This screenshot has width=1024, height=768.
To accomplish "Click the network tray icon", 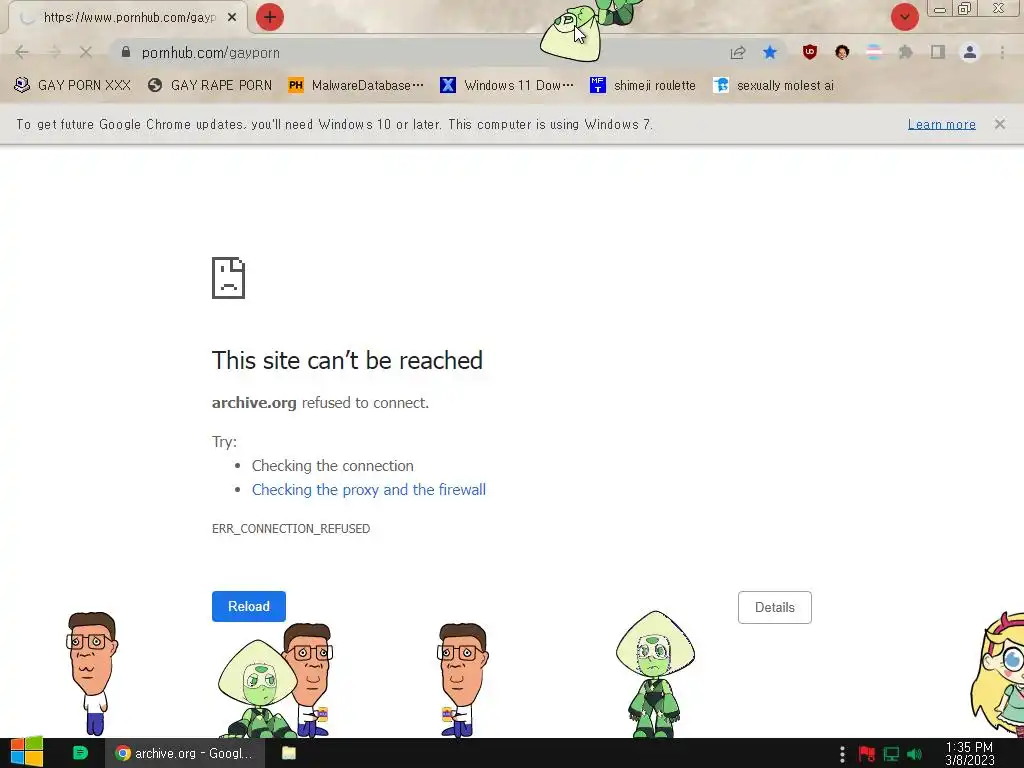I will point(891,754).
